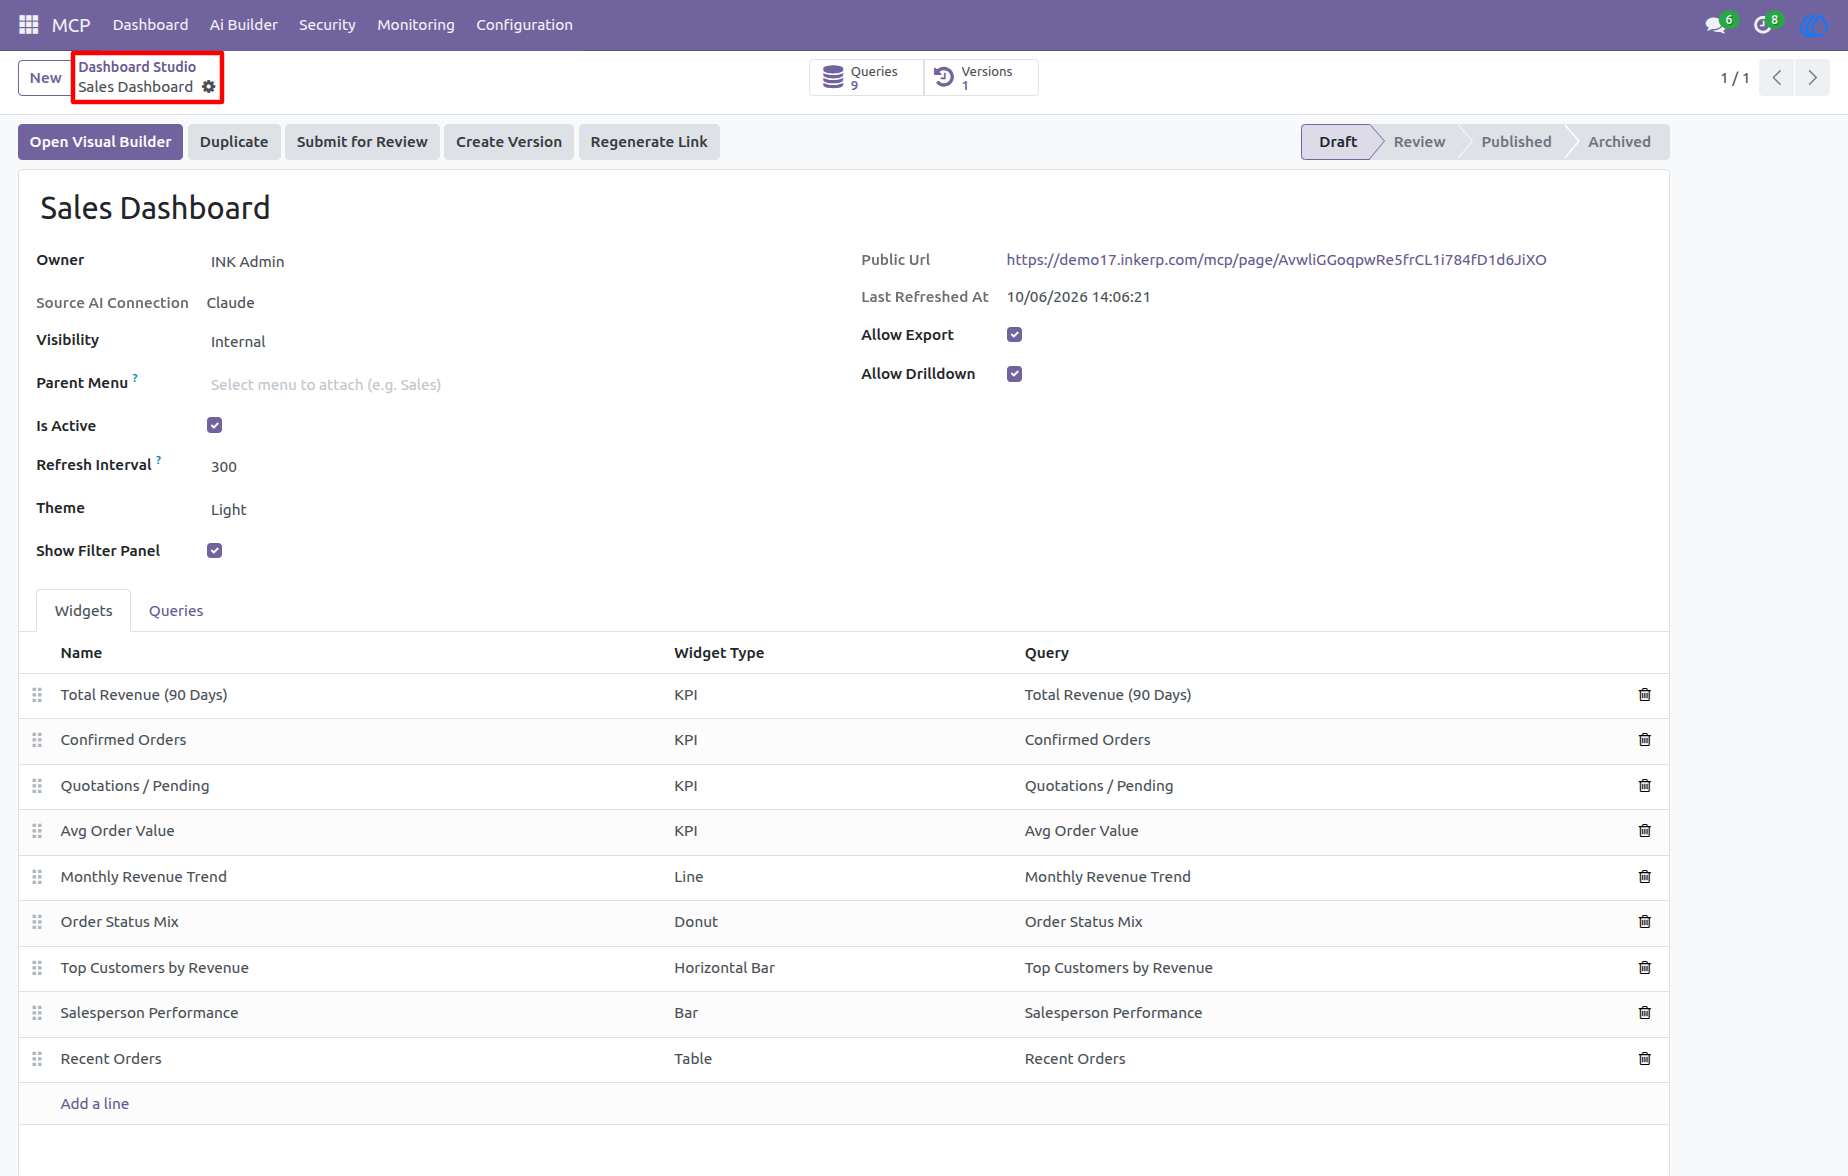Open the conversations chat icon
This screenshot has width=1848, height=1176.
click(1716, 24)
